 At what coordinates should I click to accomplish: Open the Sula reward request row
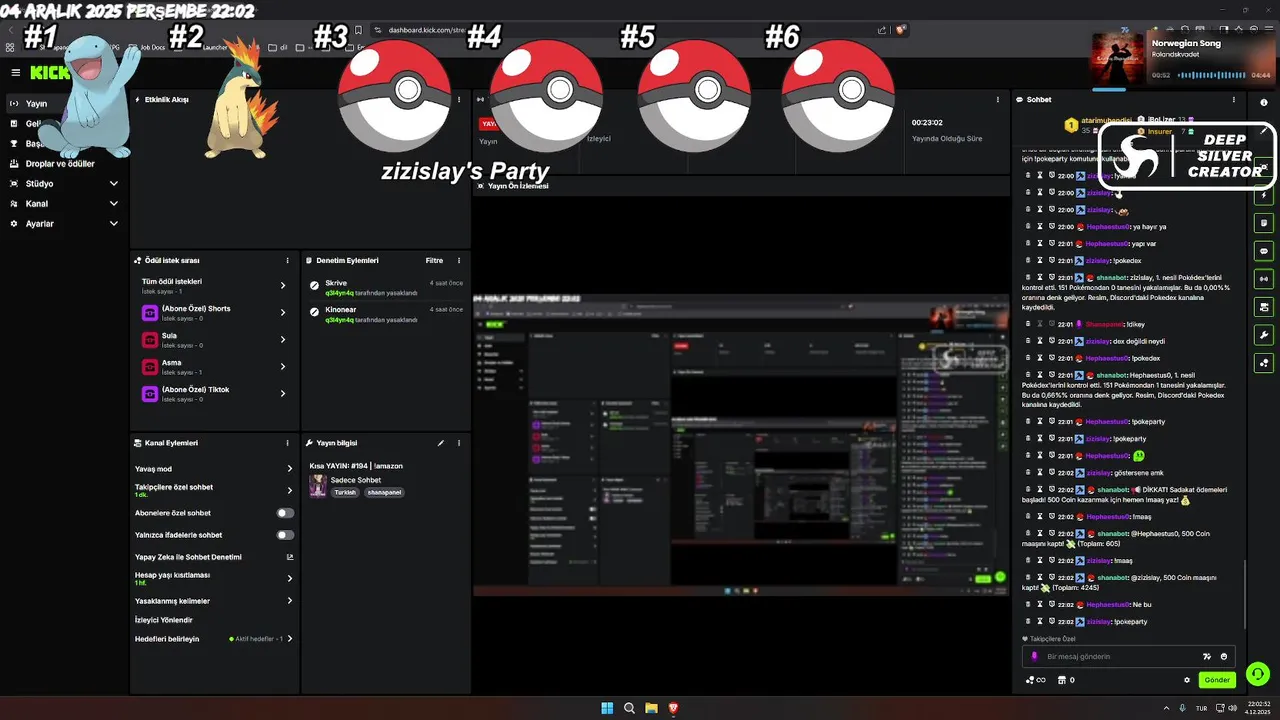coord(214,339)
